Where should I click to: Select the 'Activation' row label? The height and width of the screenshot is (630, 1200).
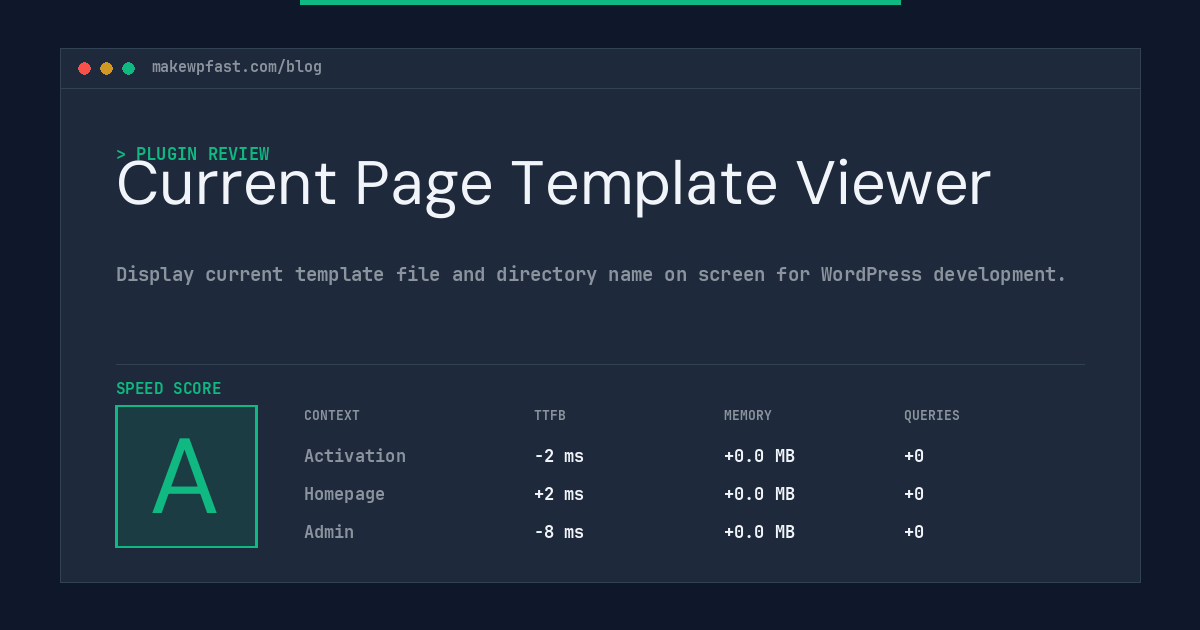pos(355,456)
